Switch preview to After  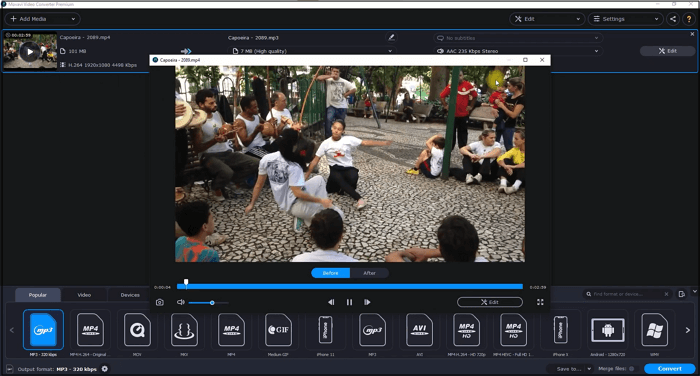(369, 273)
